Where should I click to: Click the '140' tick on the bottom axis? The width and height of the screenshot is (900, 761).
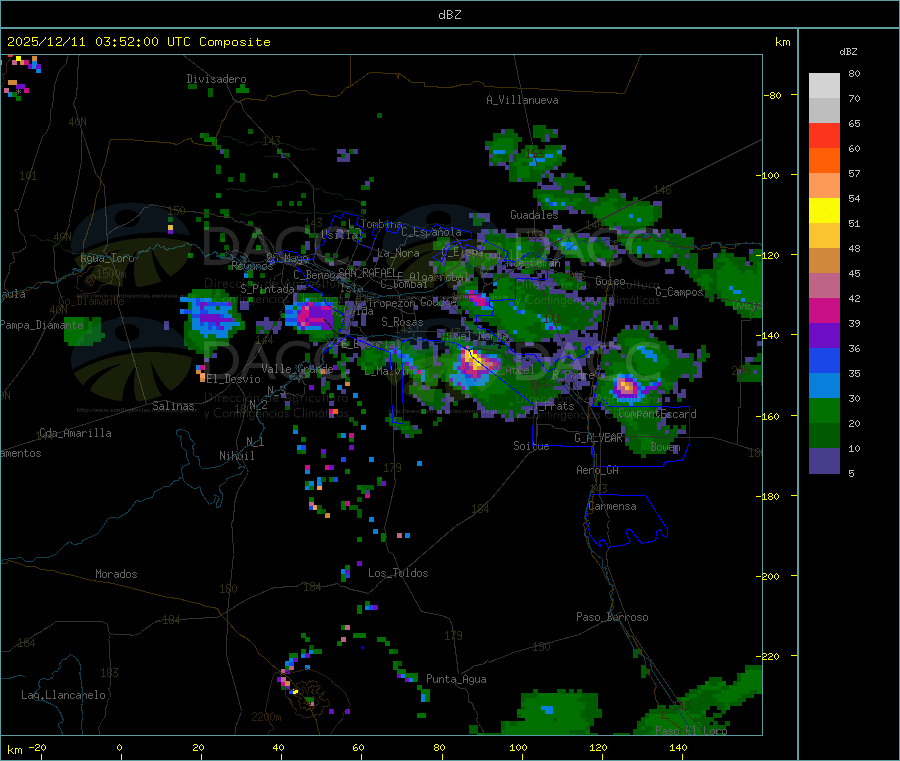(678, 748)
